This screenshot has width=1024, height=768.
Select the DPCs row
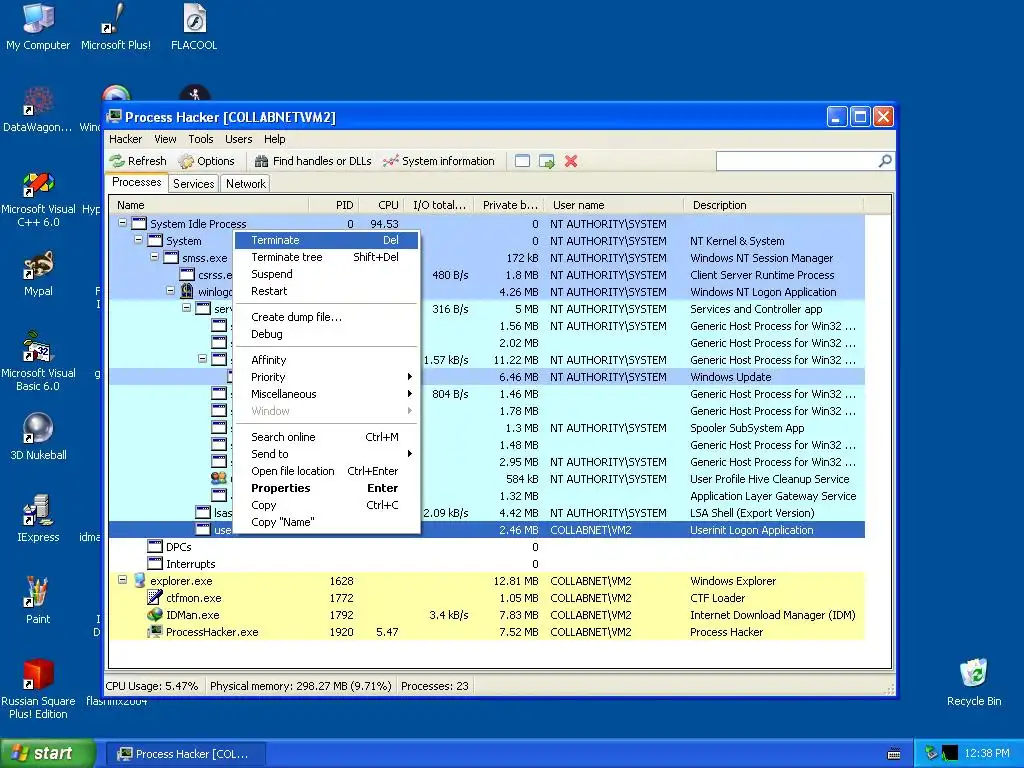(x=487, y=547)
